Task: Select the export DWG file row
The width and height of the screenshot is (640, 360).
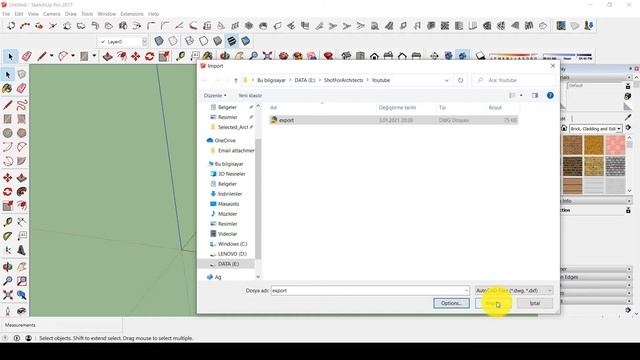Action: 393,120
